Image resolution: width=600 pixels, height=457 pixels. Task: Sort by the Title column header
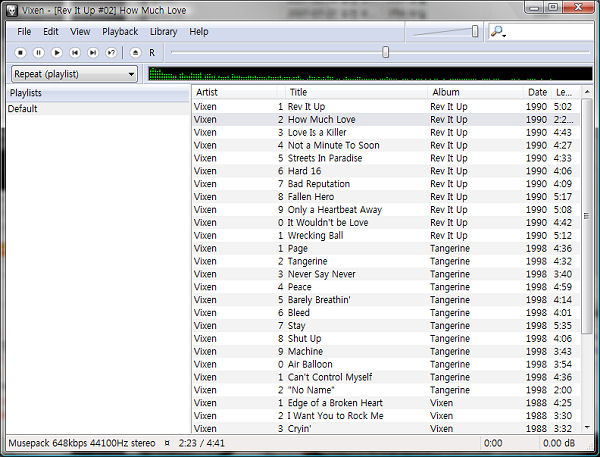click(x=357, y=92)
